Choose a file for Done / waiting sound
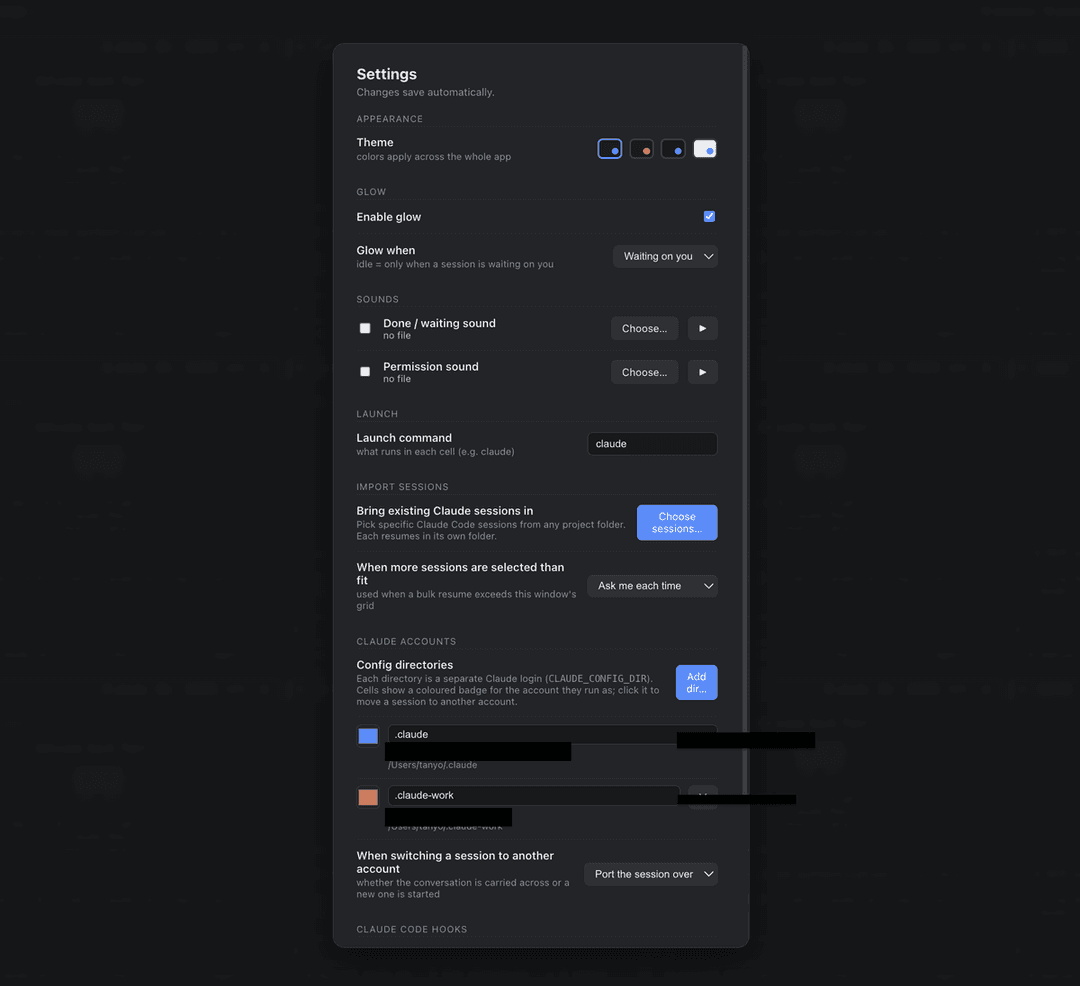The image size is (1080, 986). pos(645,328)
